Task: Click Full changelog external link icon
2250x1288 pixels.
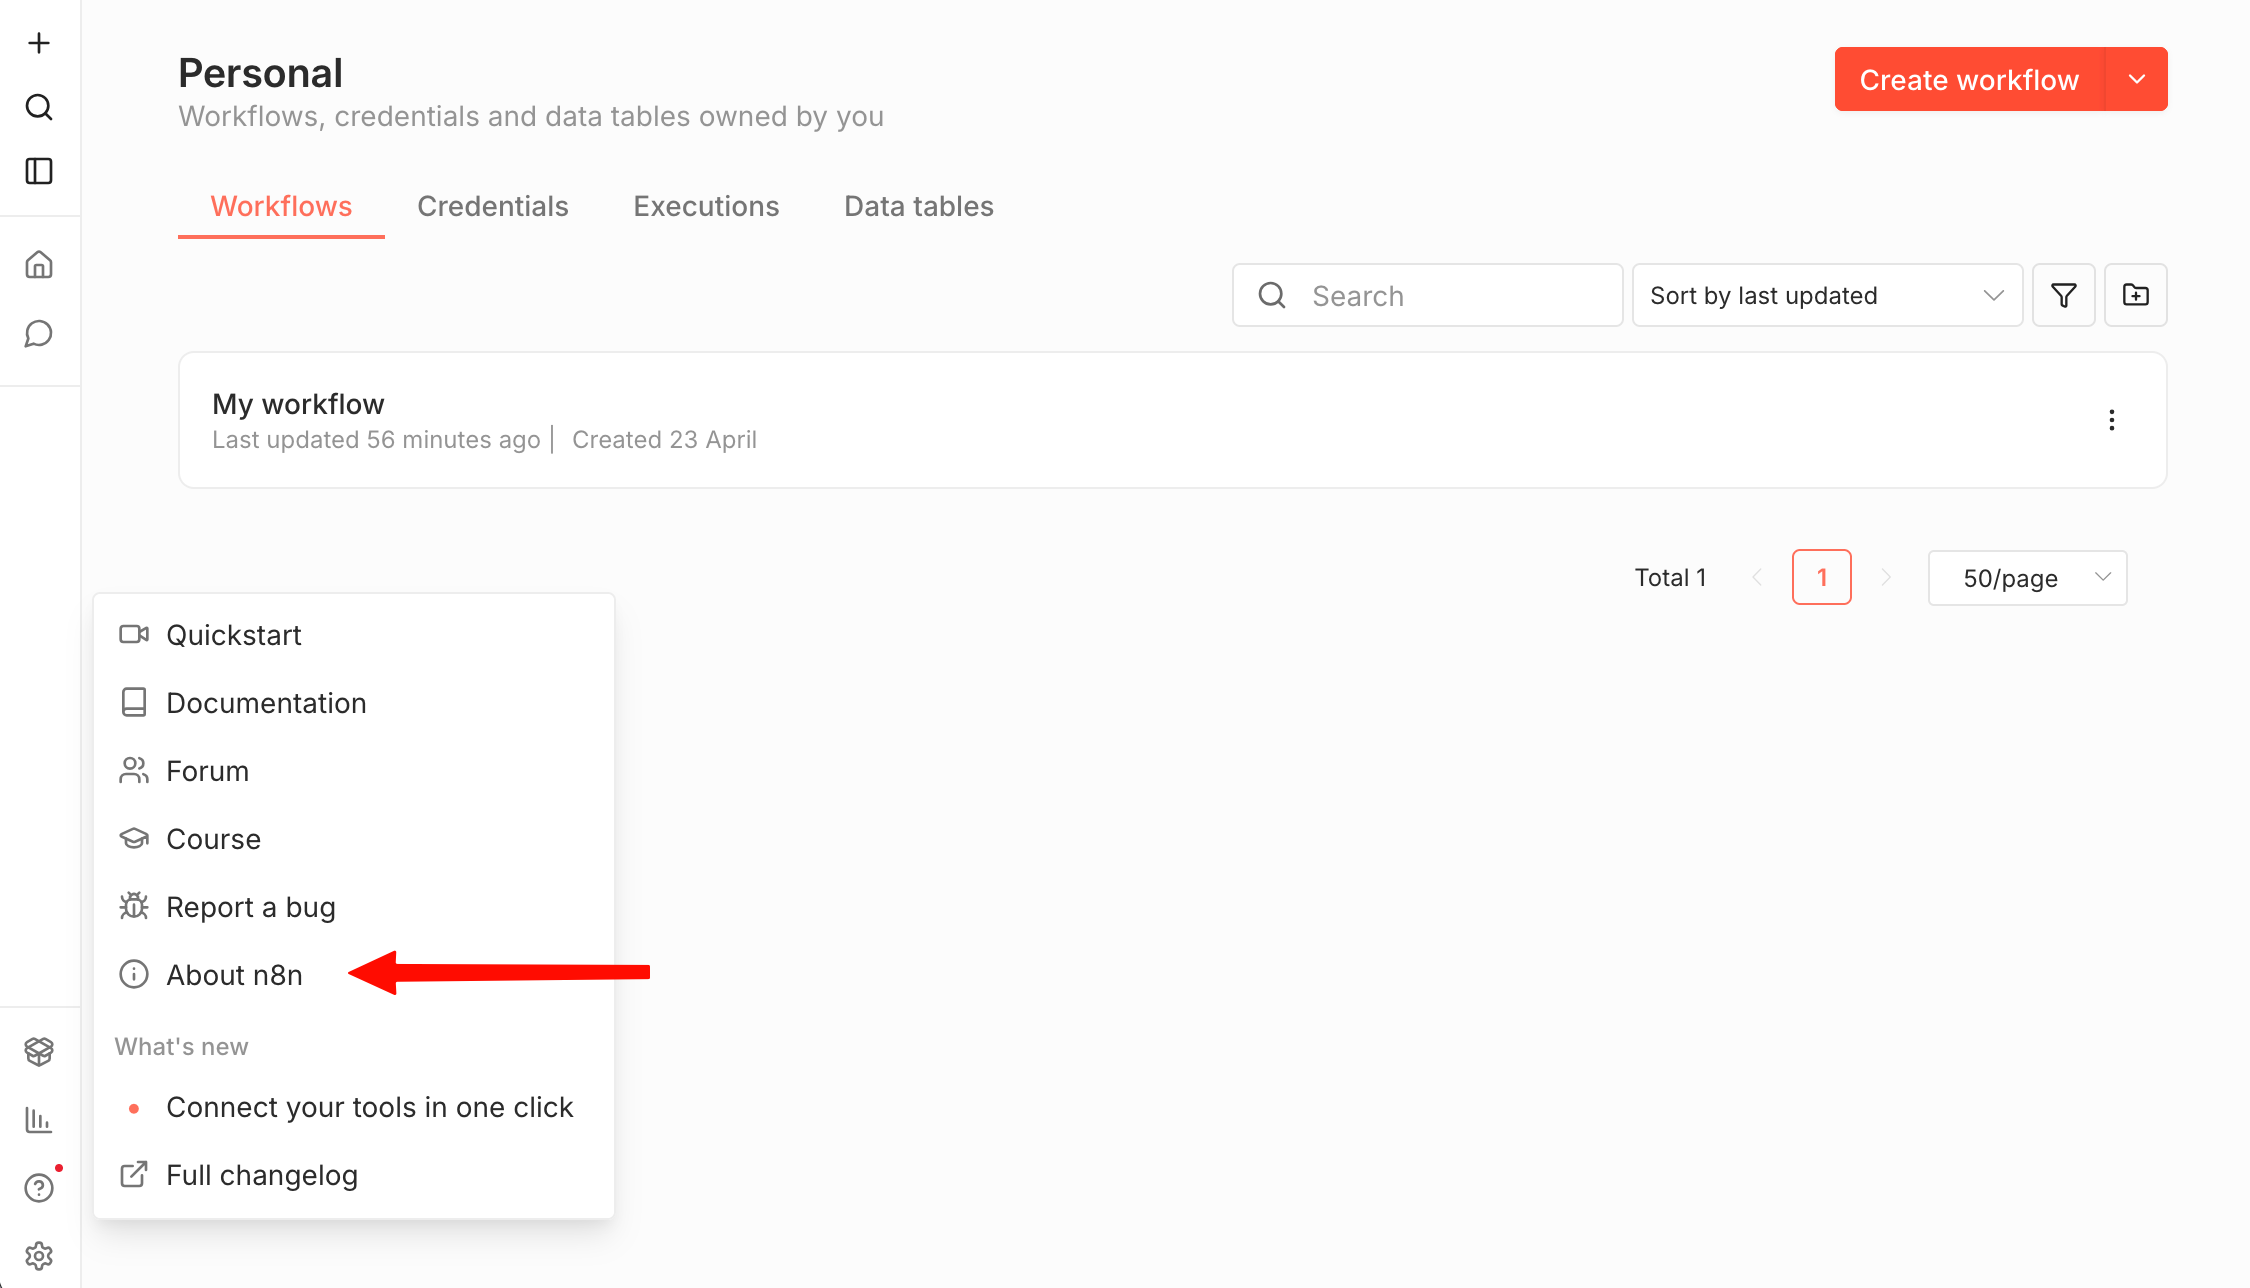Action: click(134, 1174)
